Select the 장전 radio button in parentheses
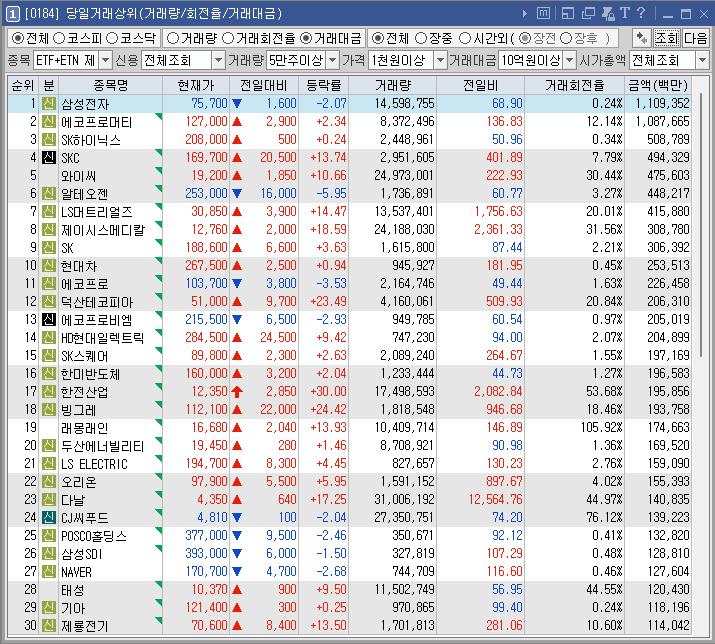 (x=525, y=38)
